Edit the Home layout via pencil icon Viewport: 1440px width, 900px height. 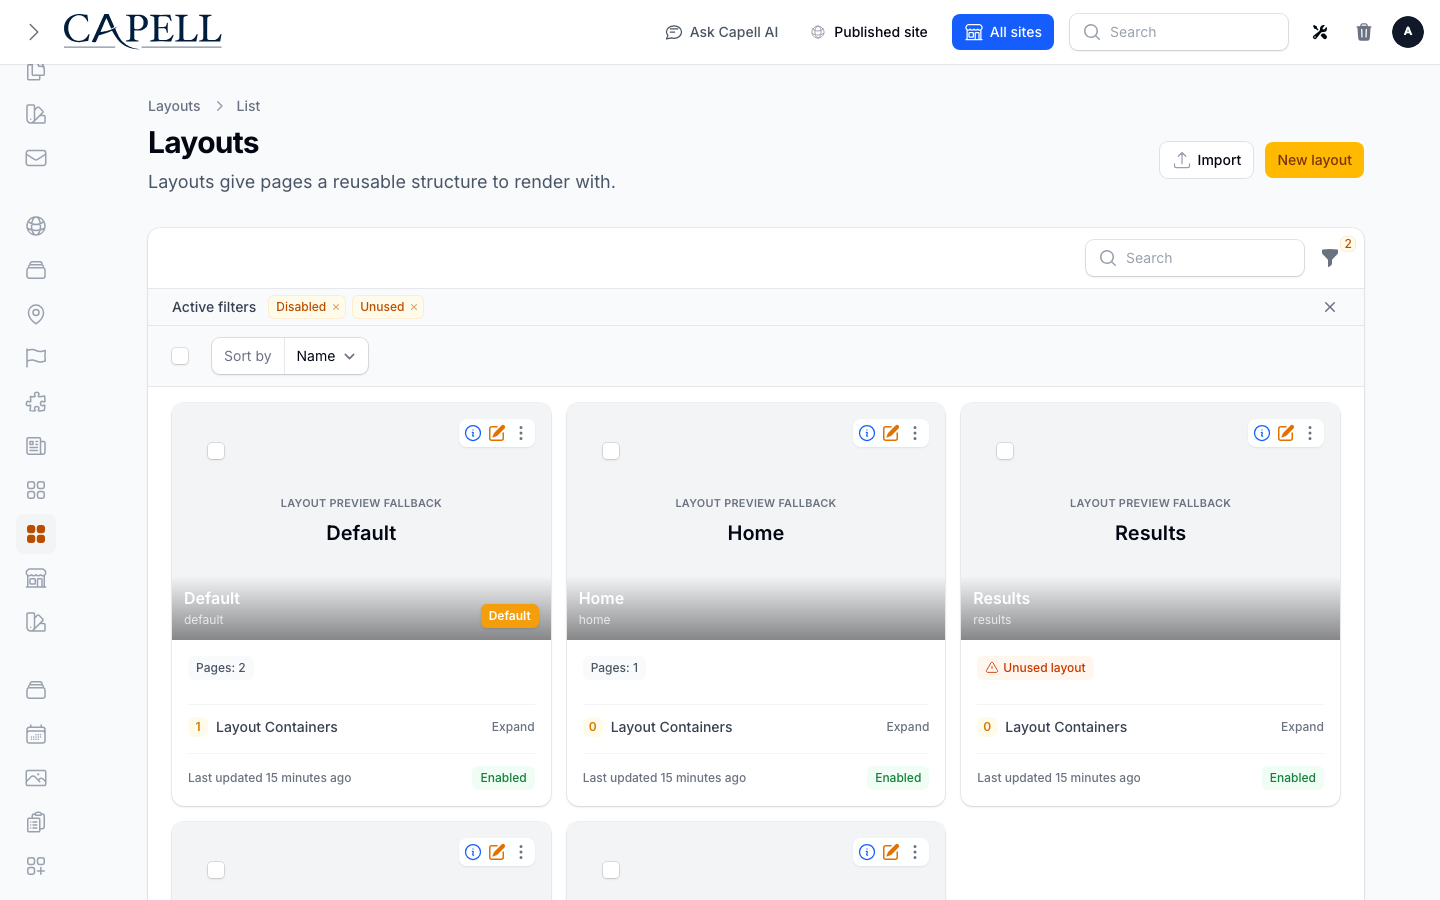(891, 433)
